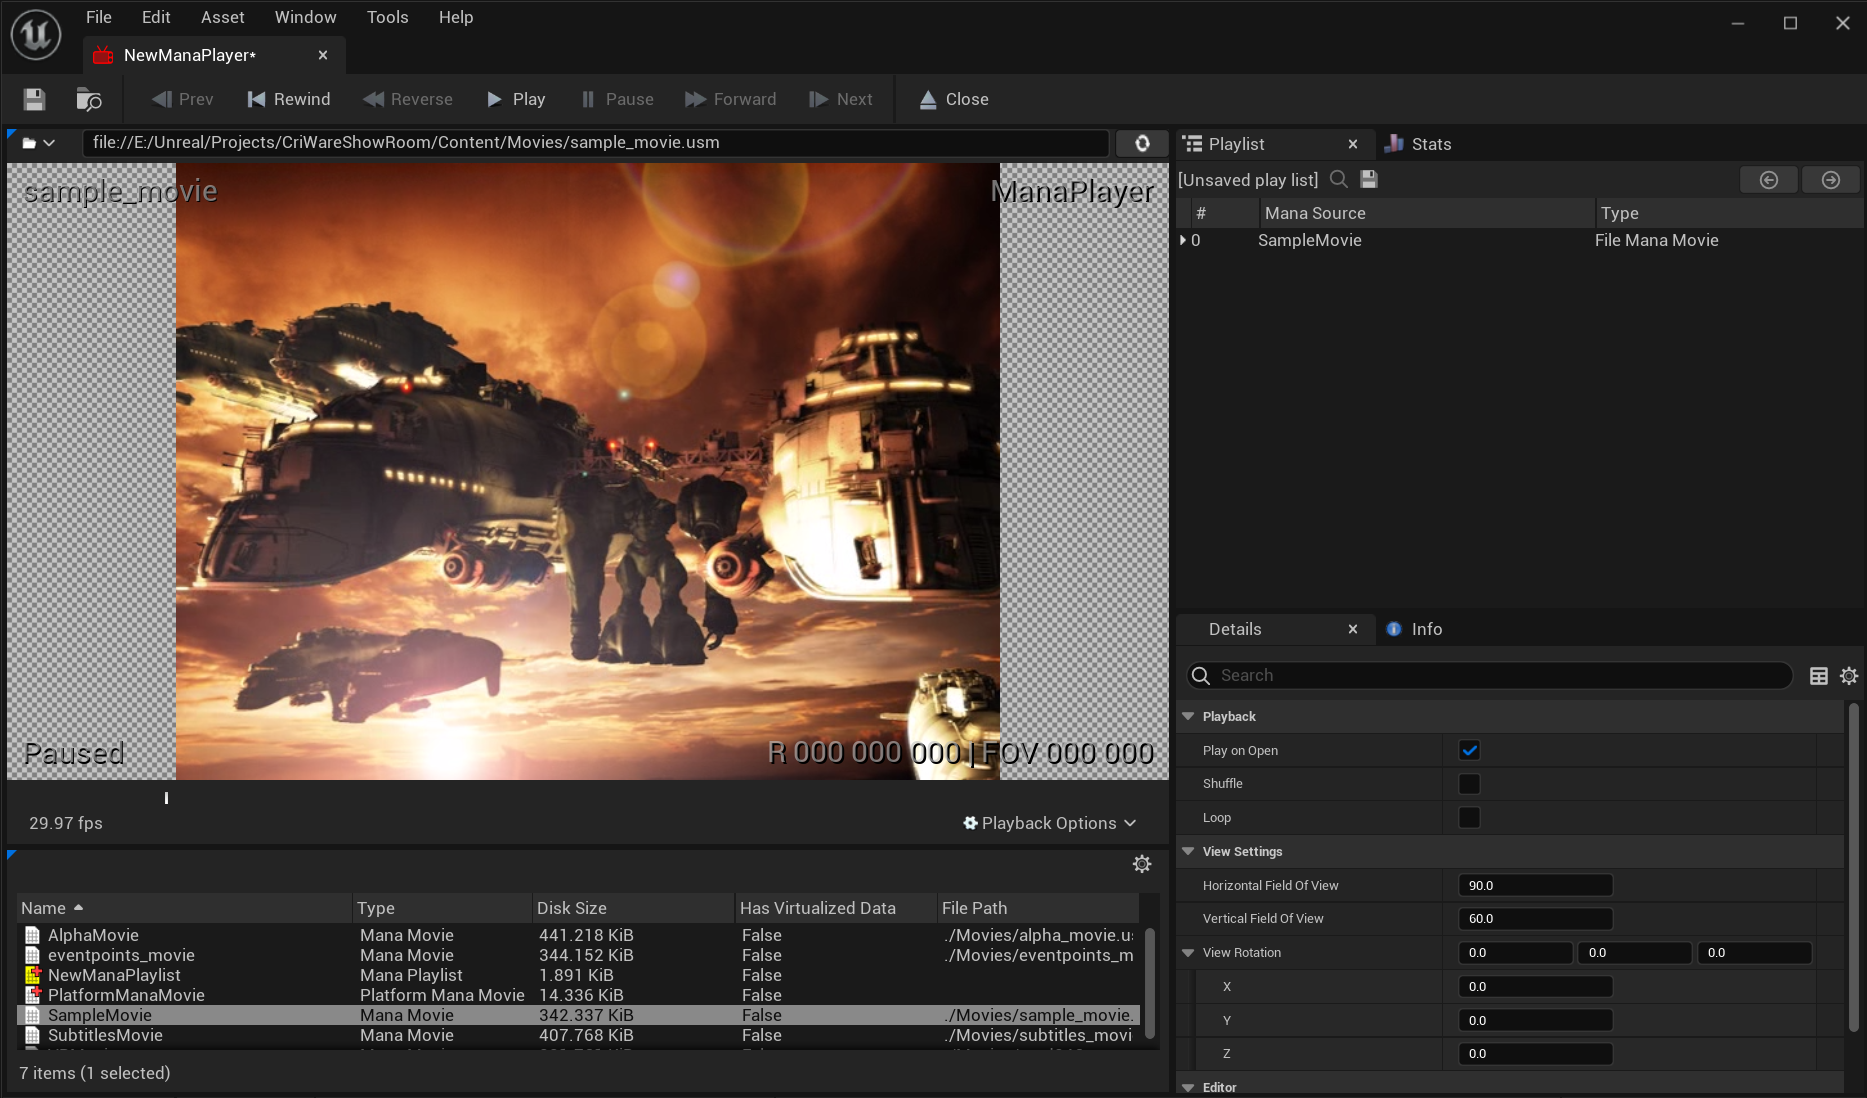Select the AlphaMovie asset row

[579, 935]
